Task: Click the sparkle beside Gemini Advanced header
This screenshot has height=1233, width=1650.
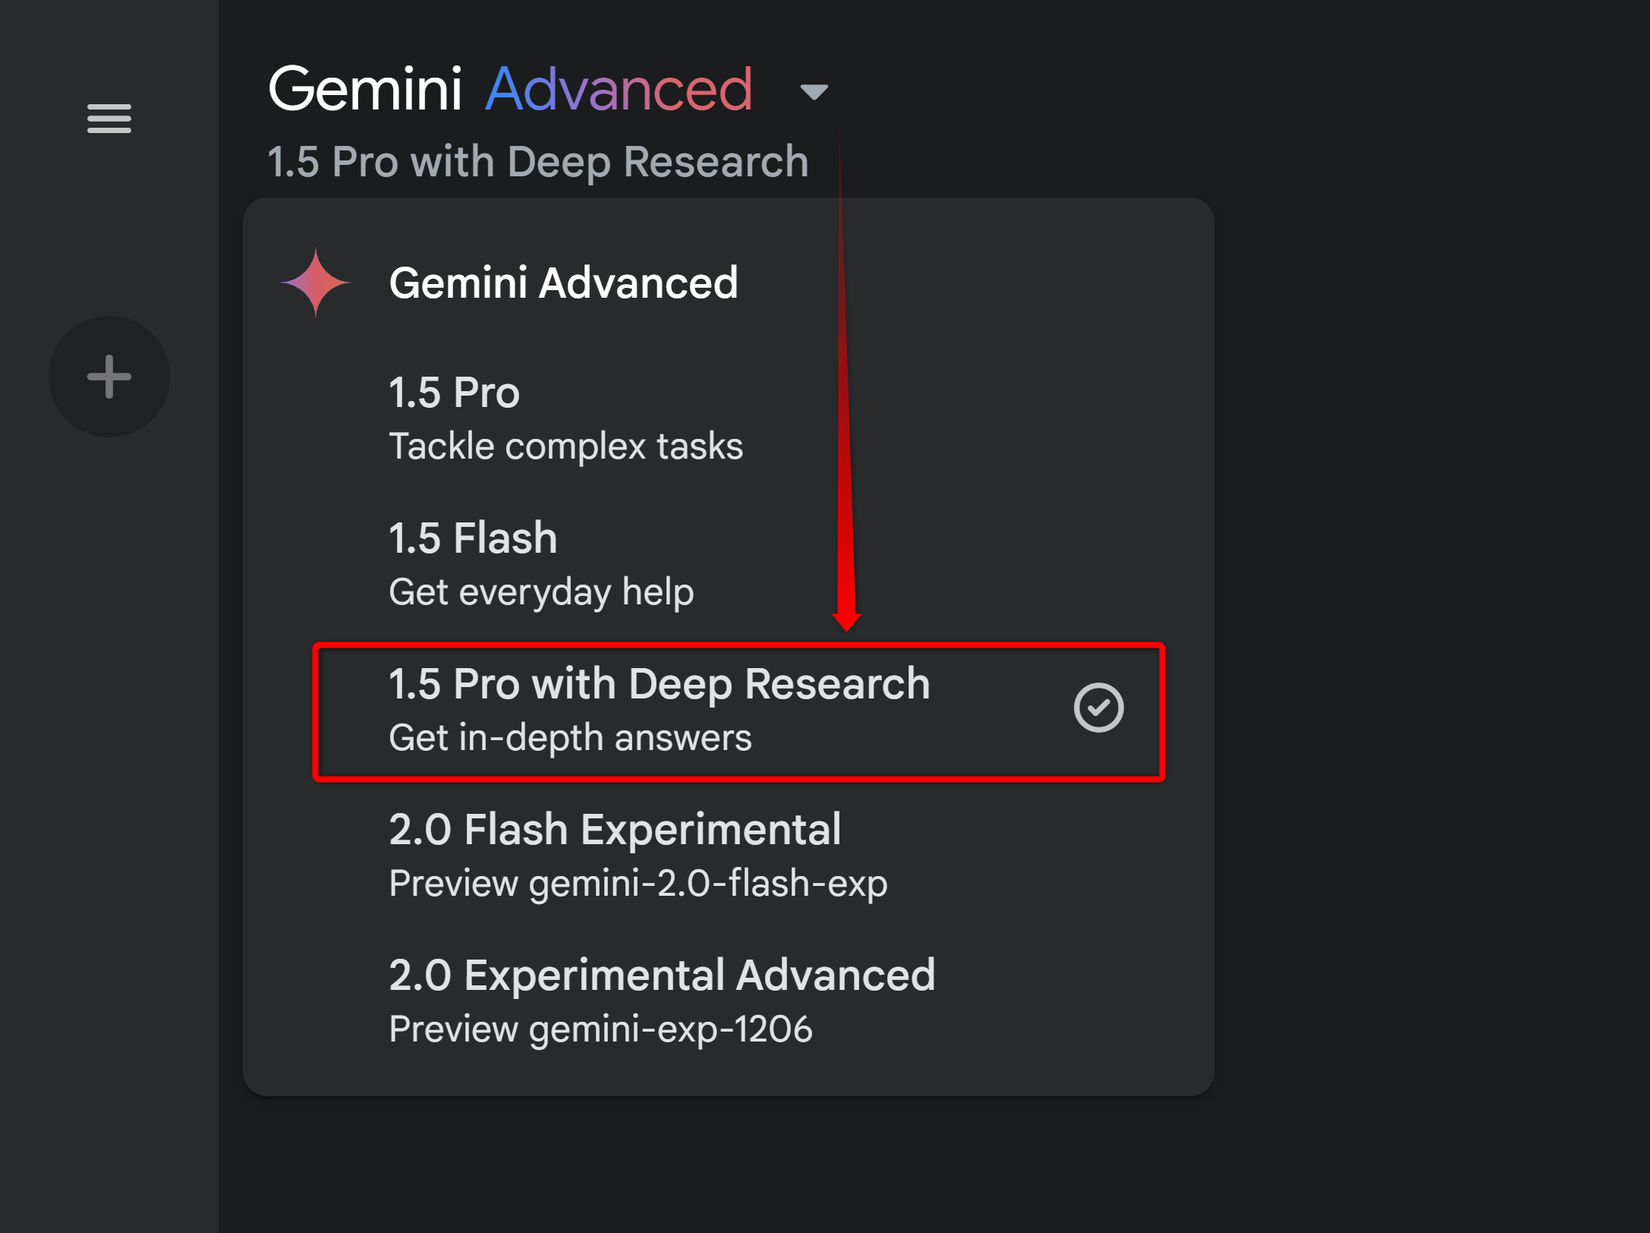Action: [313, 281]
